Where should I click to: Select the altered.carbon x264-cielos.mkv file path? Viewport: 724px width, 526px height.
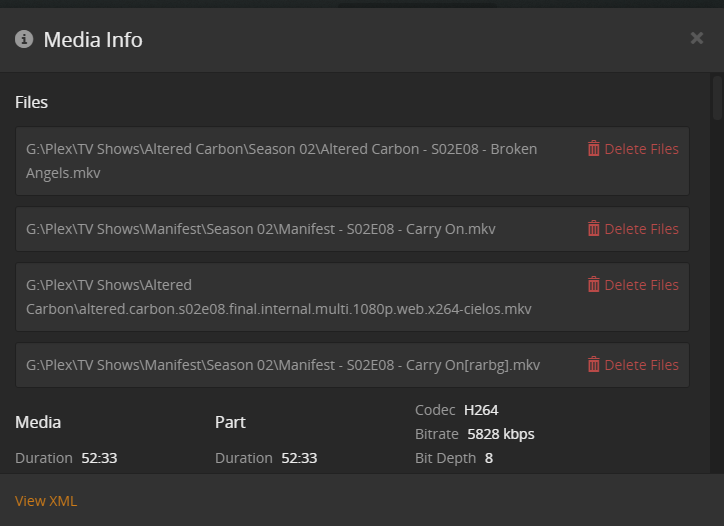coord(278,297)
